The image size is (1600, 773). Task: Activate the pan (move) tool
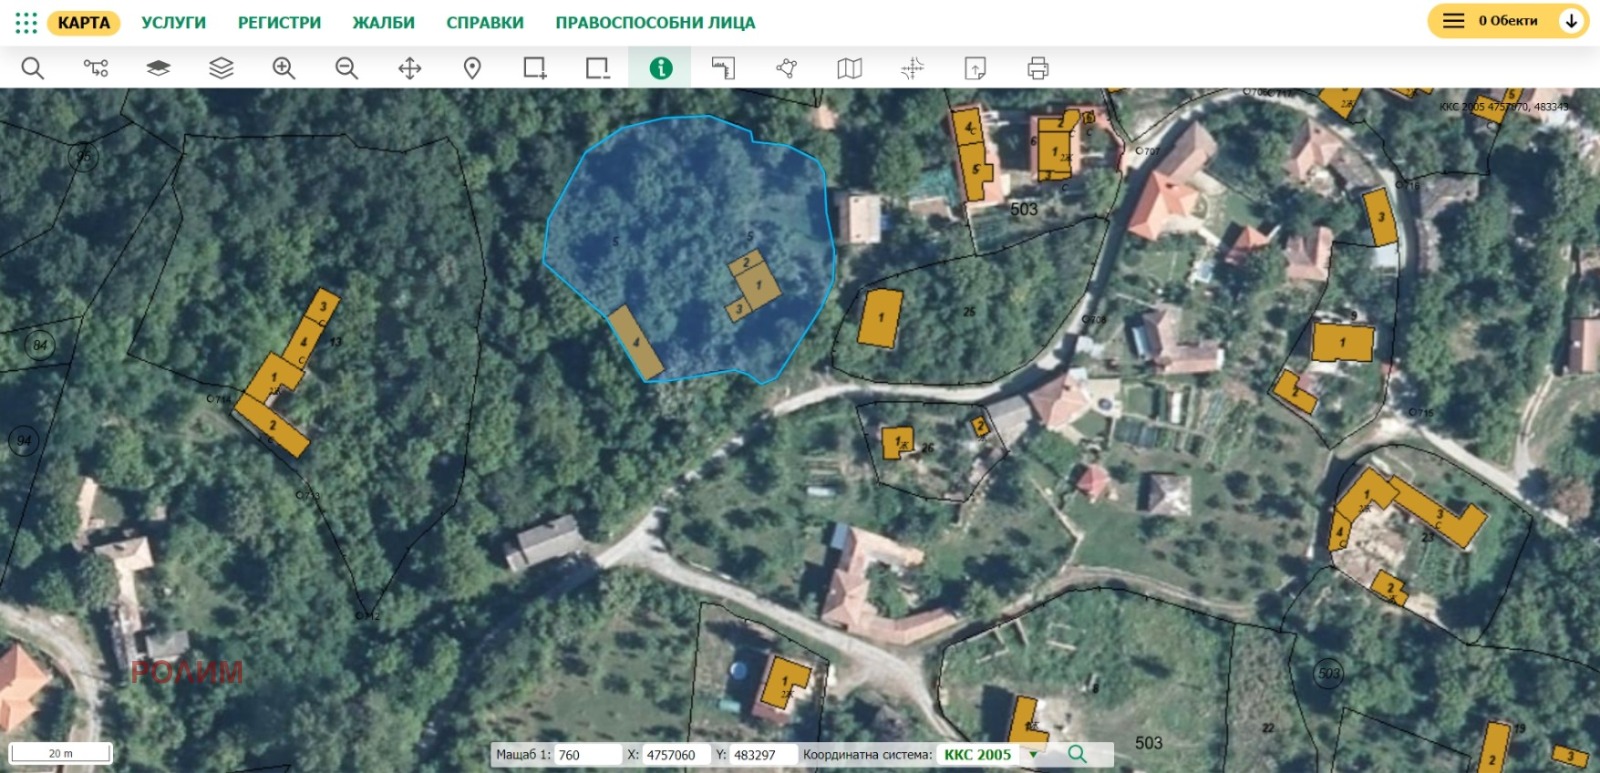(x=409, y=68)
